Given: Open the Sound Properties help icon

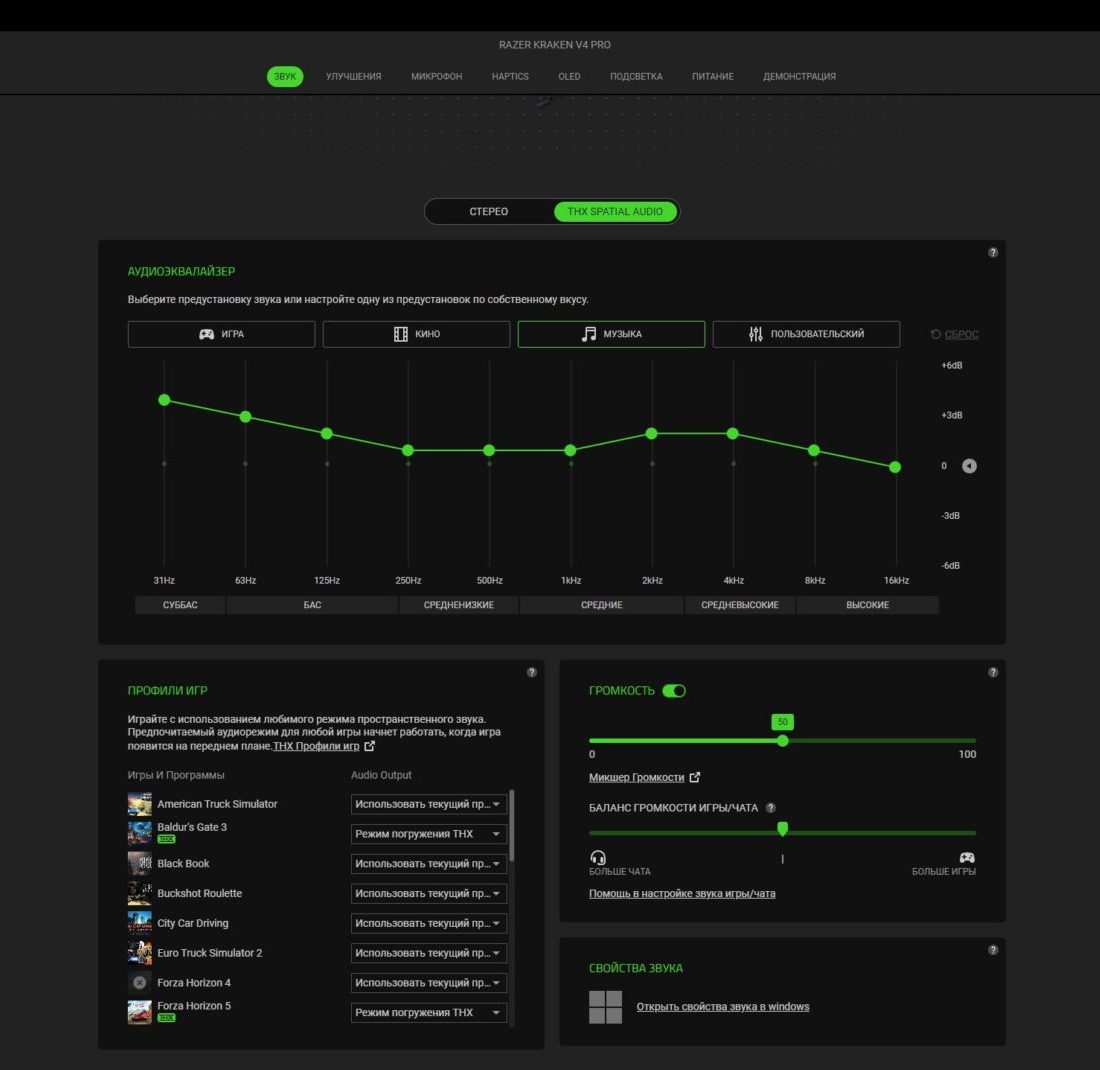Looking at the screenshot, I should pyautogui.click(x=993, y=950).
